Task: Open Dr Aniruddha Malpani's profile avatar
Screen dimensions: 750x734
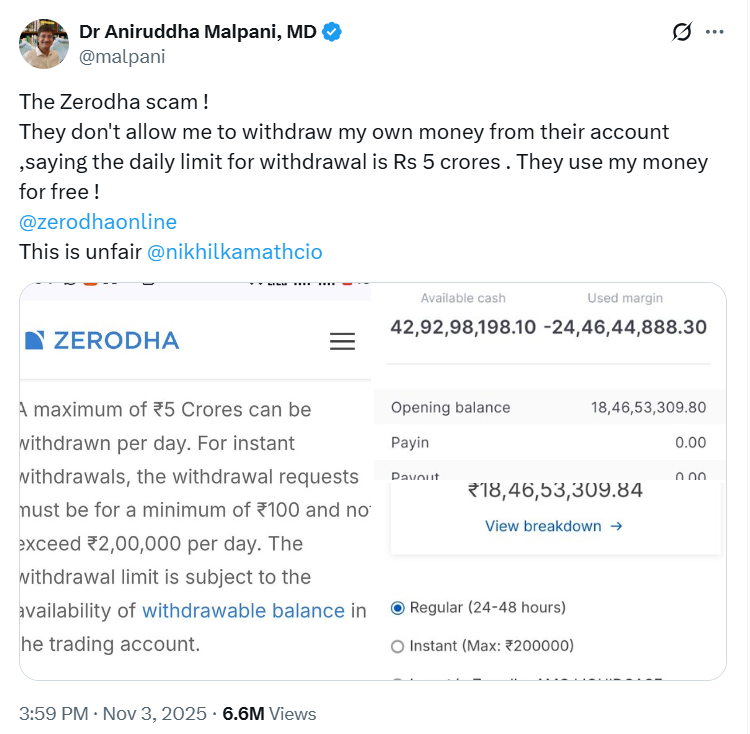Action: click(x=44, y=44)
